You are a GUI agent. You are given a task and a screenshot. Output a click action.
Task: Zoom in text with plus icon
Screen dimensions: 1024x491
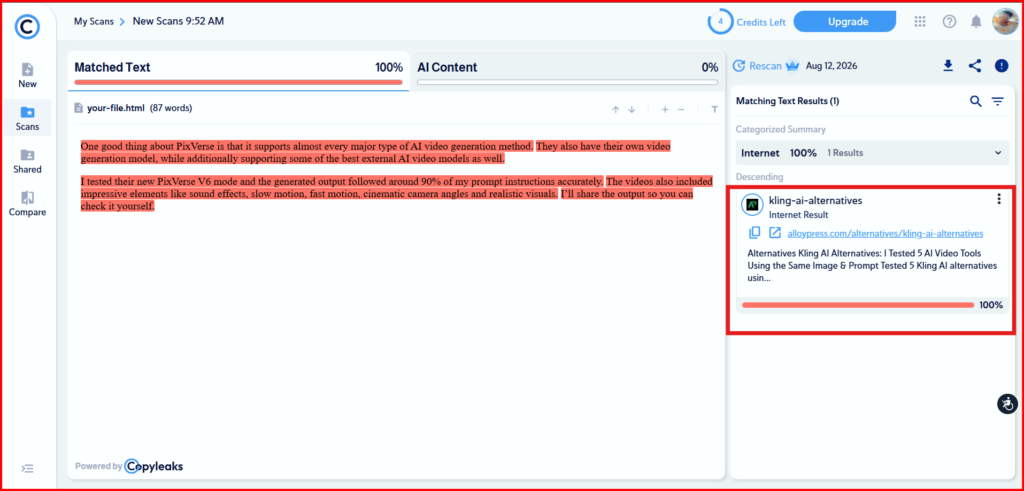665,110
